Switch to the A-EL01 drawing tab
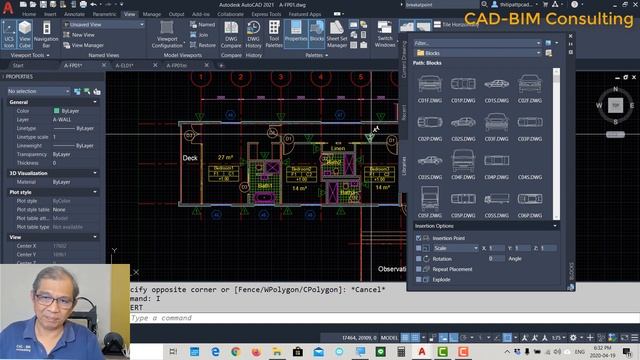 point(125,65)
